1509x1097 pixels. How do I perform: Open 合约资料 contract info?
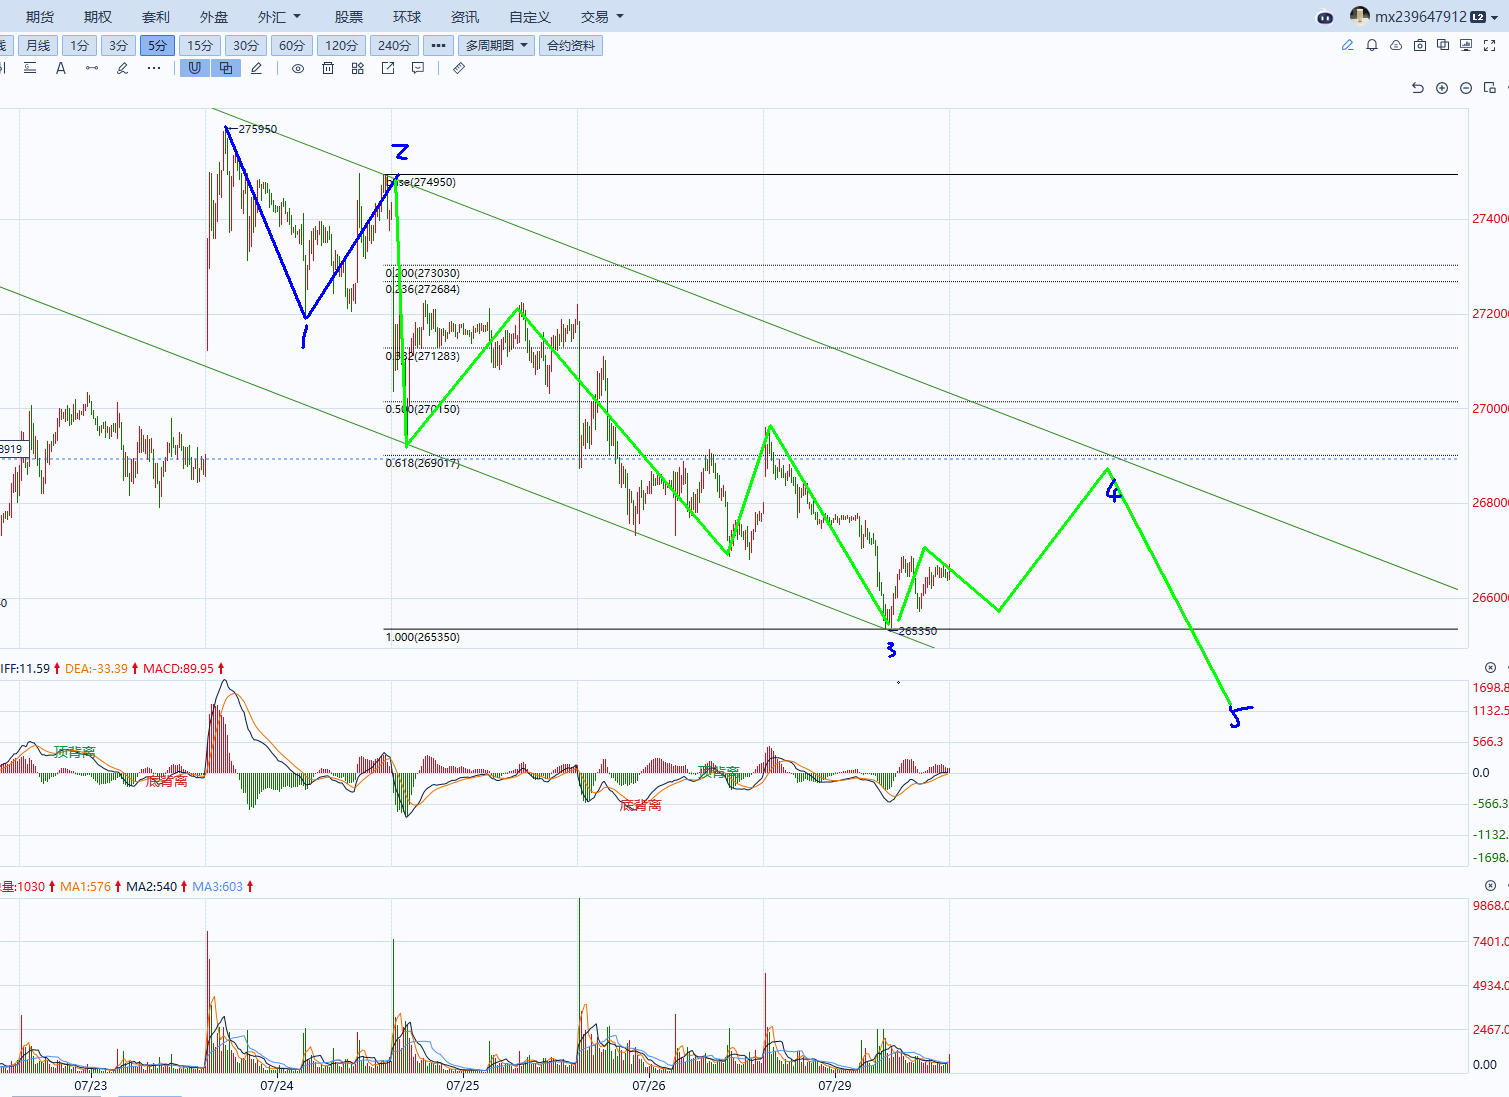(571, 45)
